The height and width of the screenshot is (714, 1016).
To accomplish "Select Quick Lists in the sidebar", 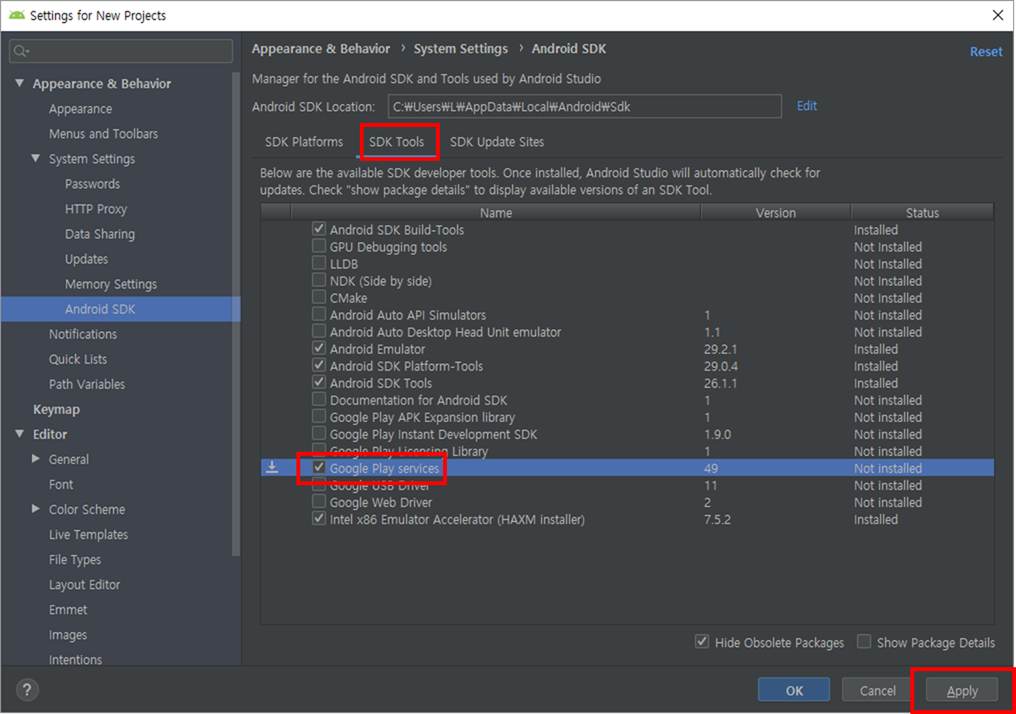I will [78, 359].
